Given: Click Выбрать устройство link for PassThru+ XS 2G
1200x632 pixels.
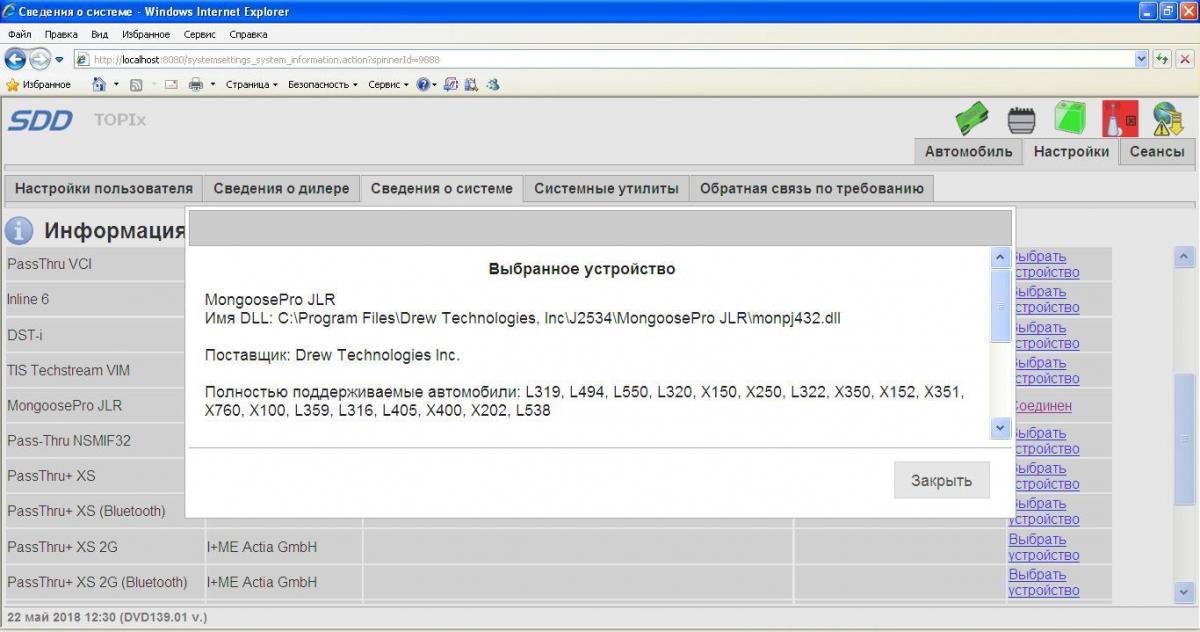Looking at the screenshot, I should (x=1044, y=547).
